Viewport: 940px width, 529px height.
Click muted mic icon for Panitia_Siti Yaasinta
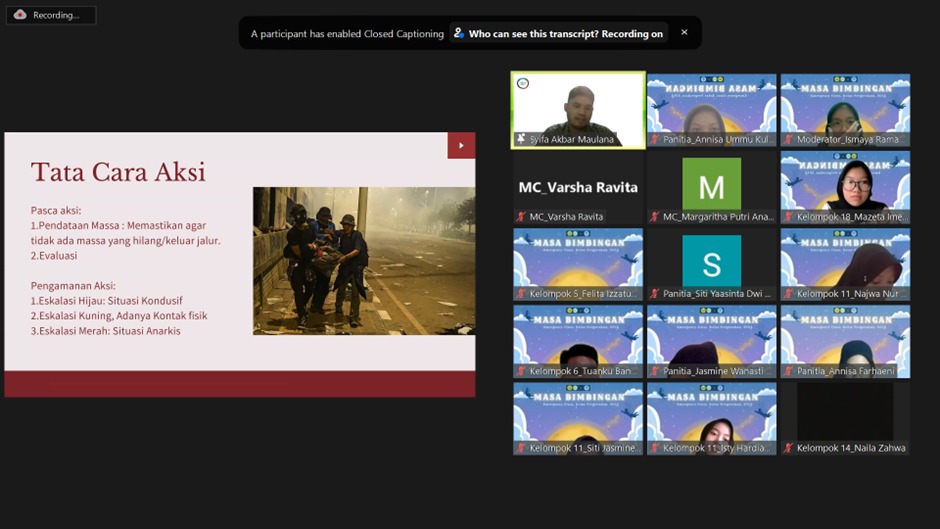[655, 294]
